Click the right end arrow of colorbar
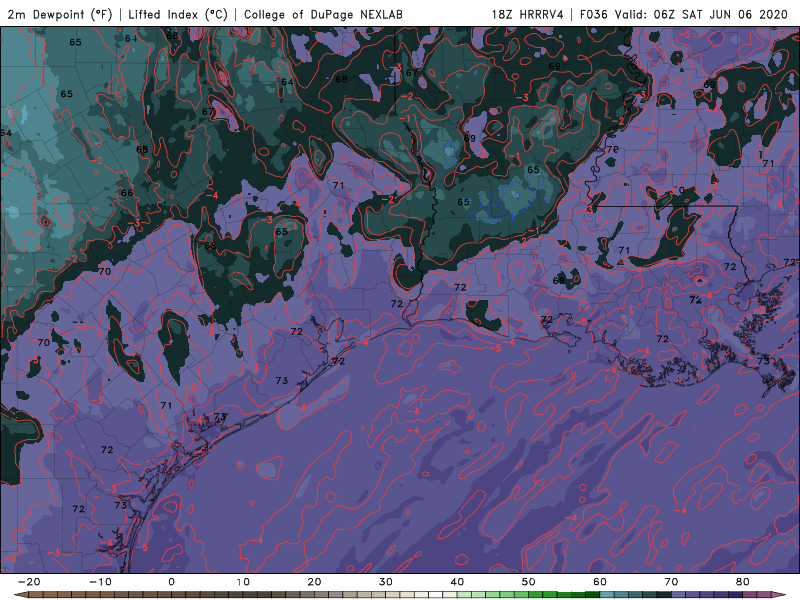800x600 pixels. click(x=779, y=595)
